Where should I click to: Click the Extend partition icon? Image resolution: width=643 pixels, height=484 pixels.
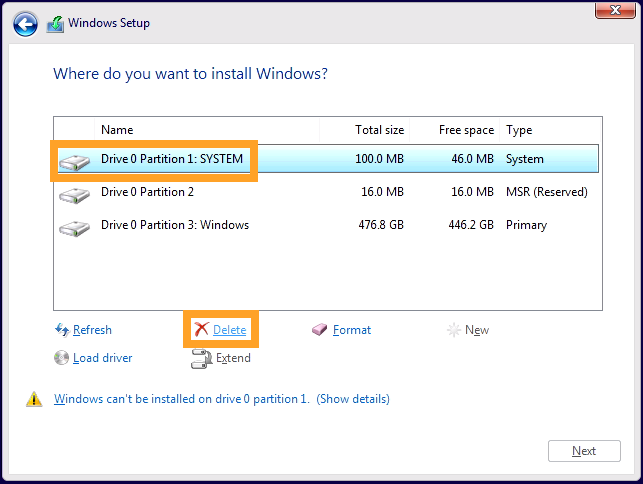[x=201, y=358]
